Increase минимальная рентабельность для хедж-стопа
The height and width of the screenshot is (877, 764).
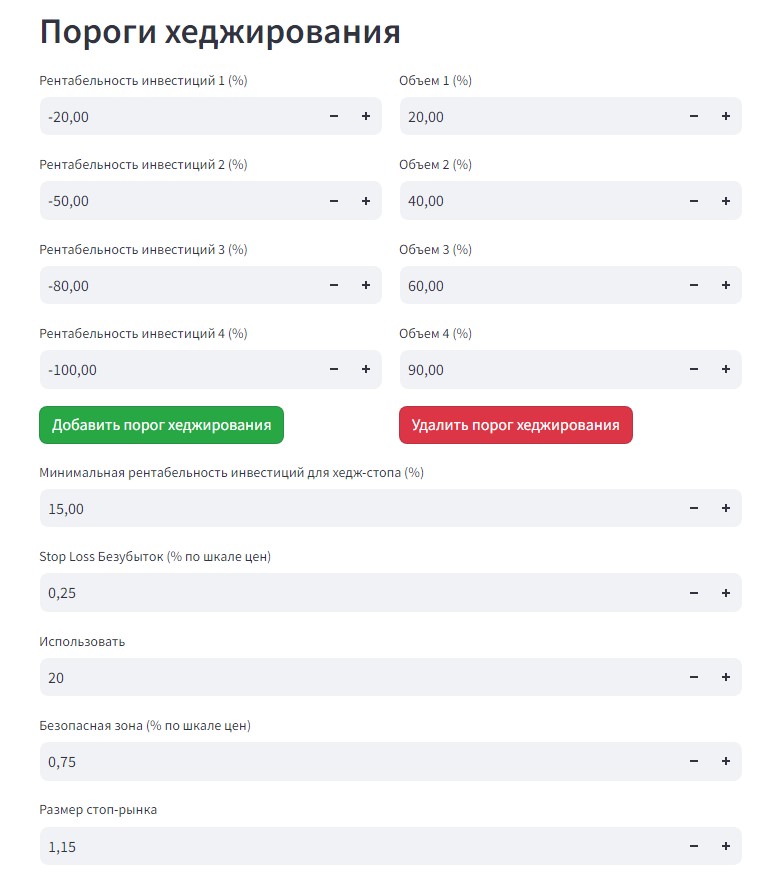point(725,508)
